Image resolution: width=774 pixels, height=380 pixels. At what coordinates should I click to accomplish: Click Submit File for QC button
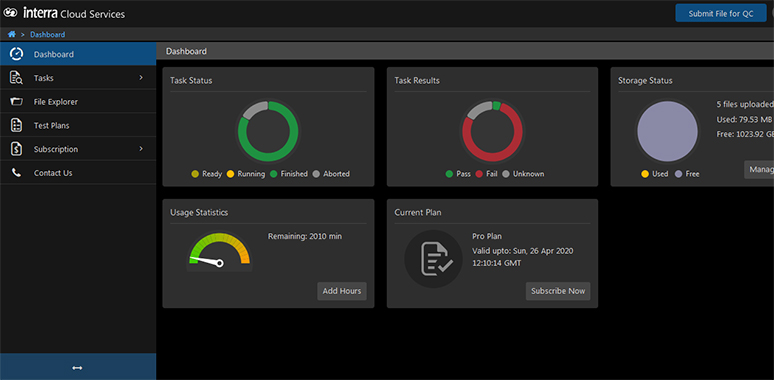click(x=721, y=13)
